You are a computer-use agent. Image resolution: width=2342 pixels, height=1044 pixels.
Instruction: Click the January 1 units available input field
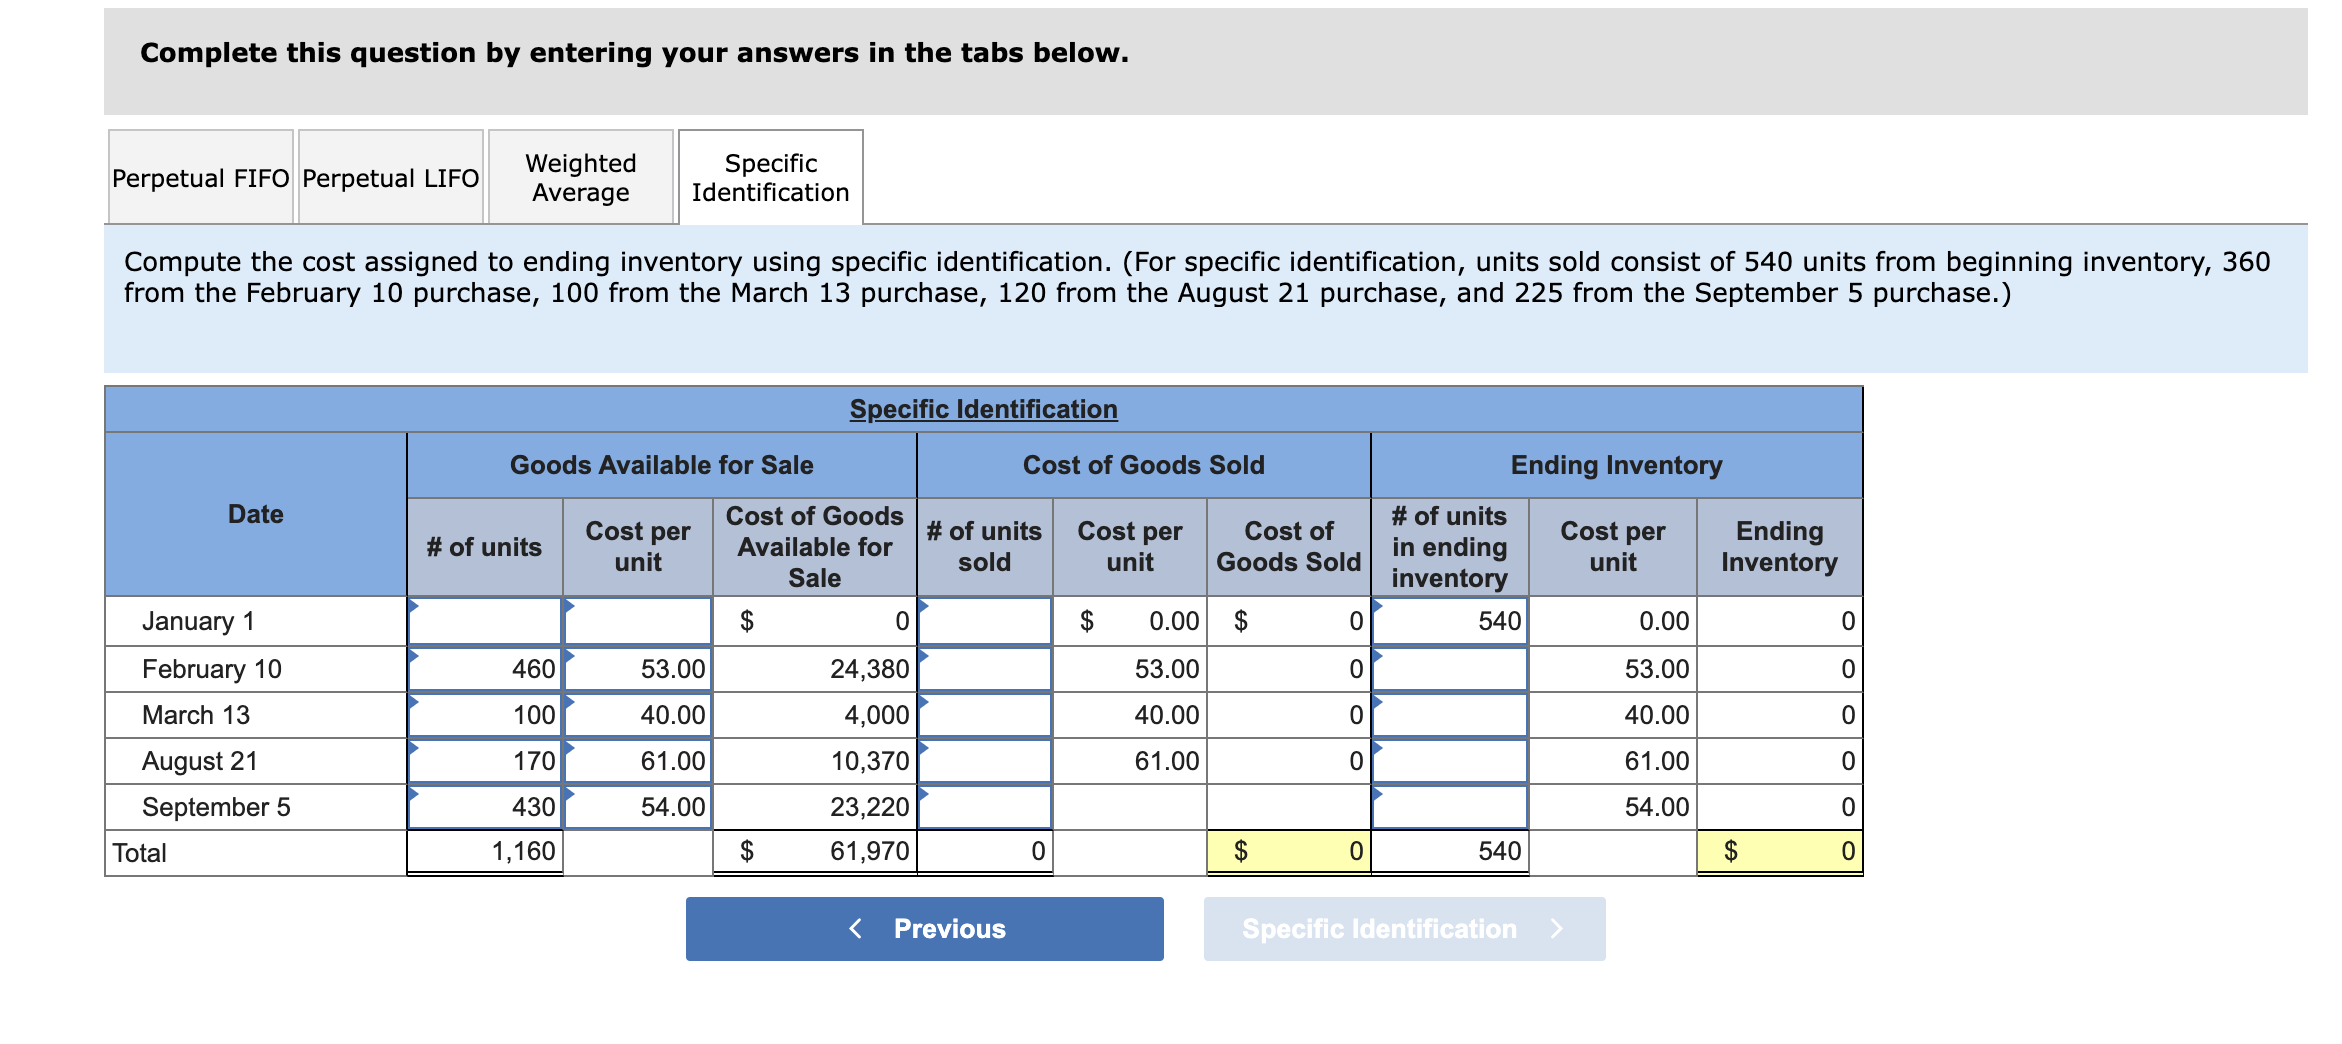(x=483, y=620)
